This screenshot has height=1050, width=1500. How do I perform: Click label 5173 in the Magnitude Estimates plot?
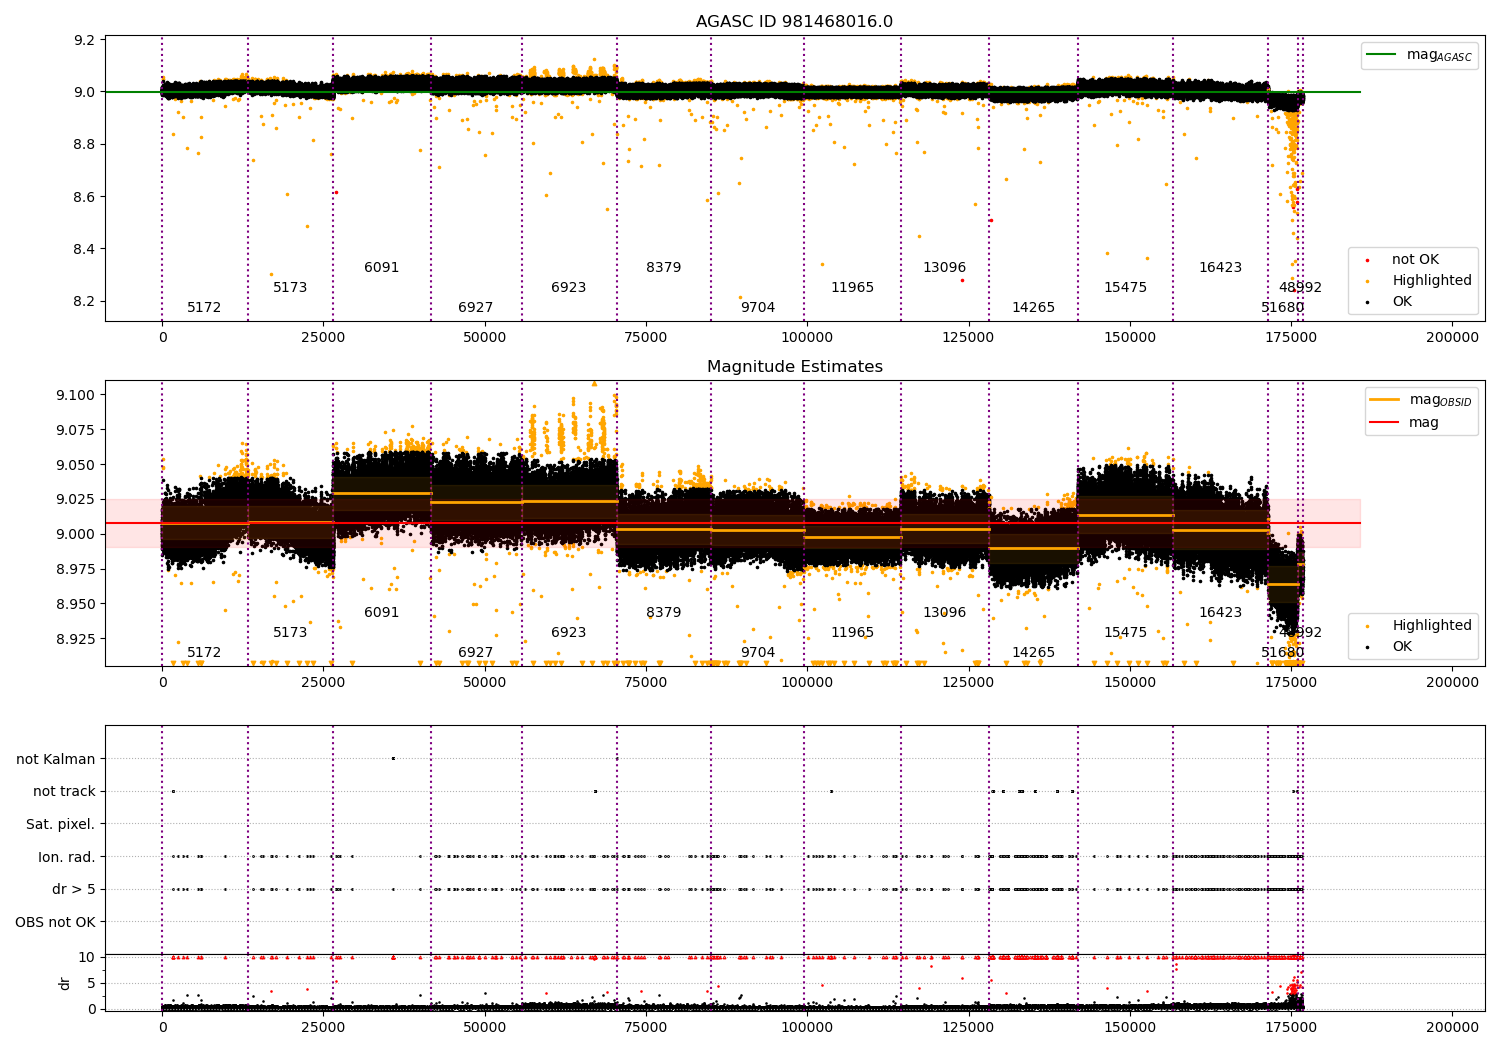point(290,633)
